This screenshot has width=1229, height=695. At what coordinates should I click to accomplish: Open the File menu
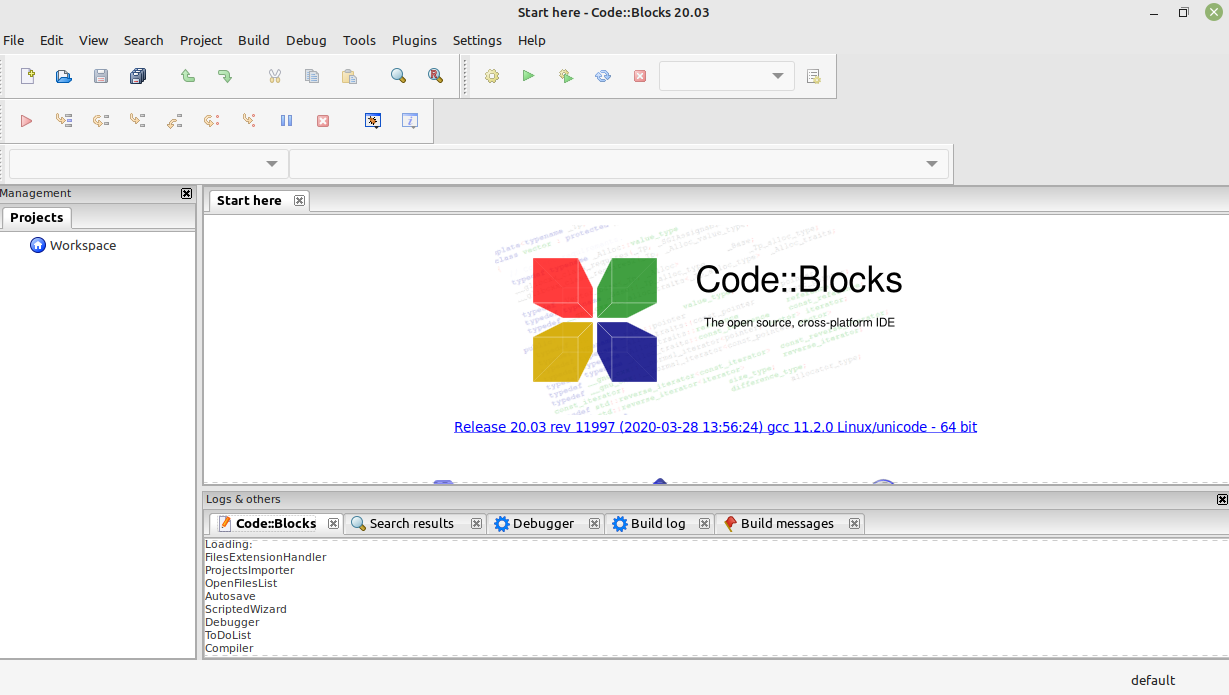14,40
